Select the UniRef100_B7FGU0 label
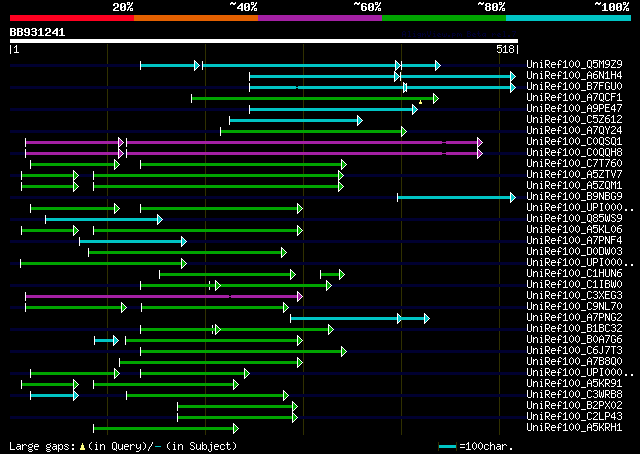Screen dimensions: 640x454 (x=574, y=86)
